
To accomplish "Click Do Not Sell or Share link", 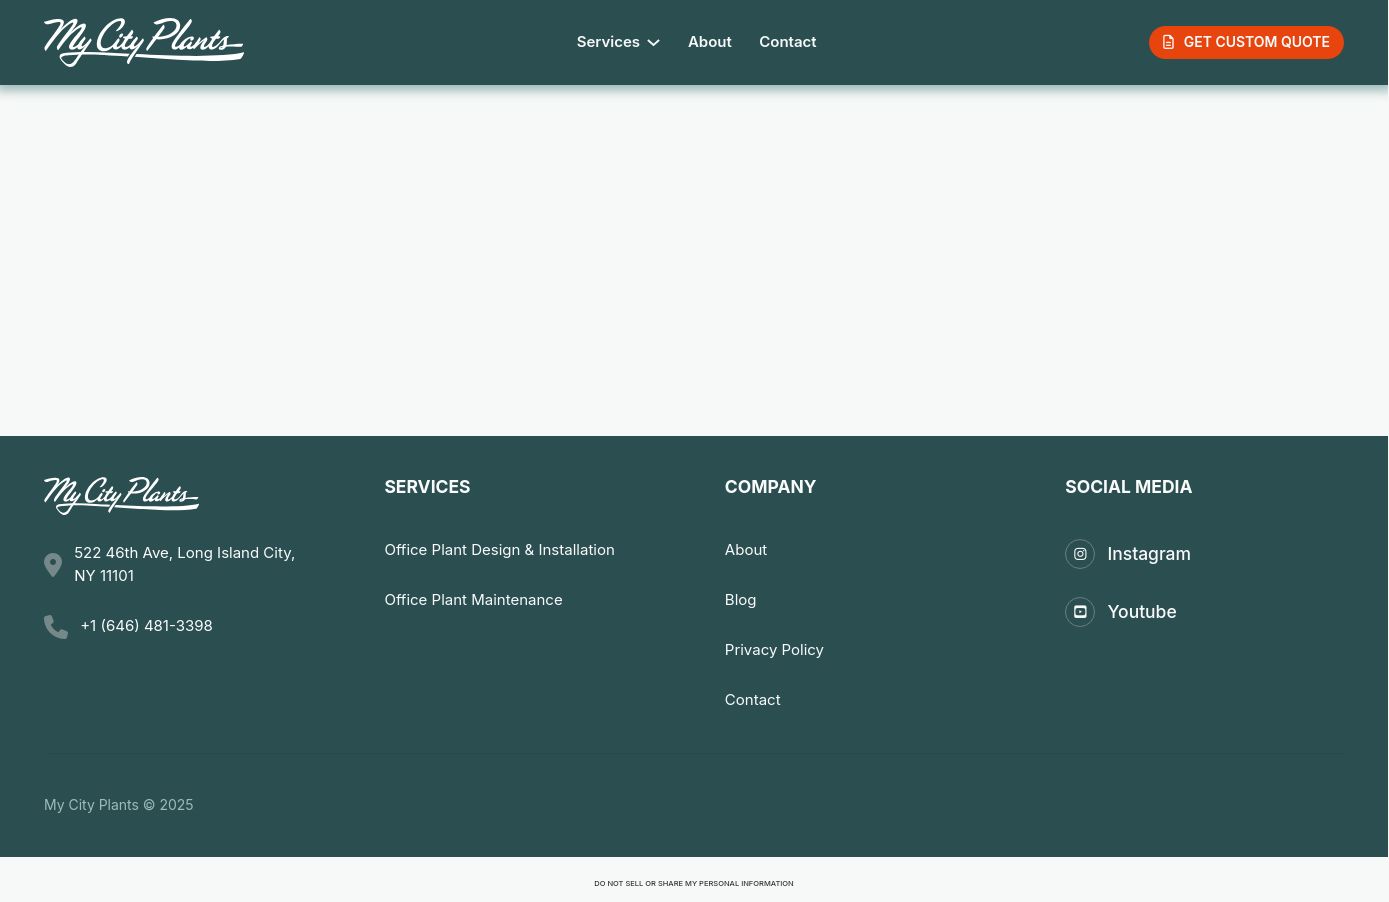I will pyautogui.click(x=693, y=884).
